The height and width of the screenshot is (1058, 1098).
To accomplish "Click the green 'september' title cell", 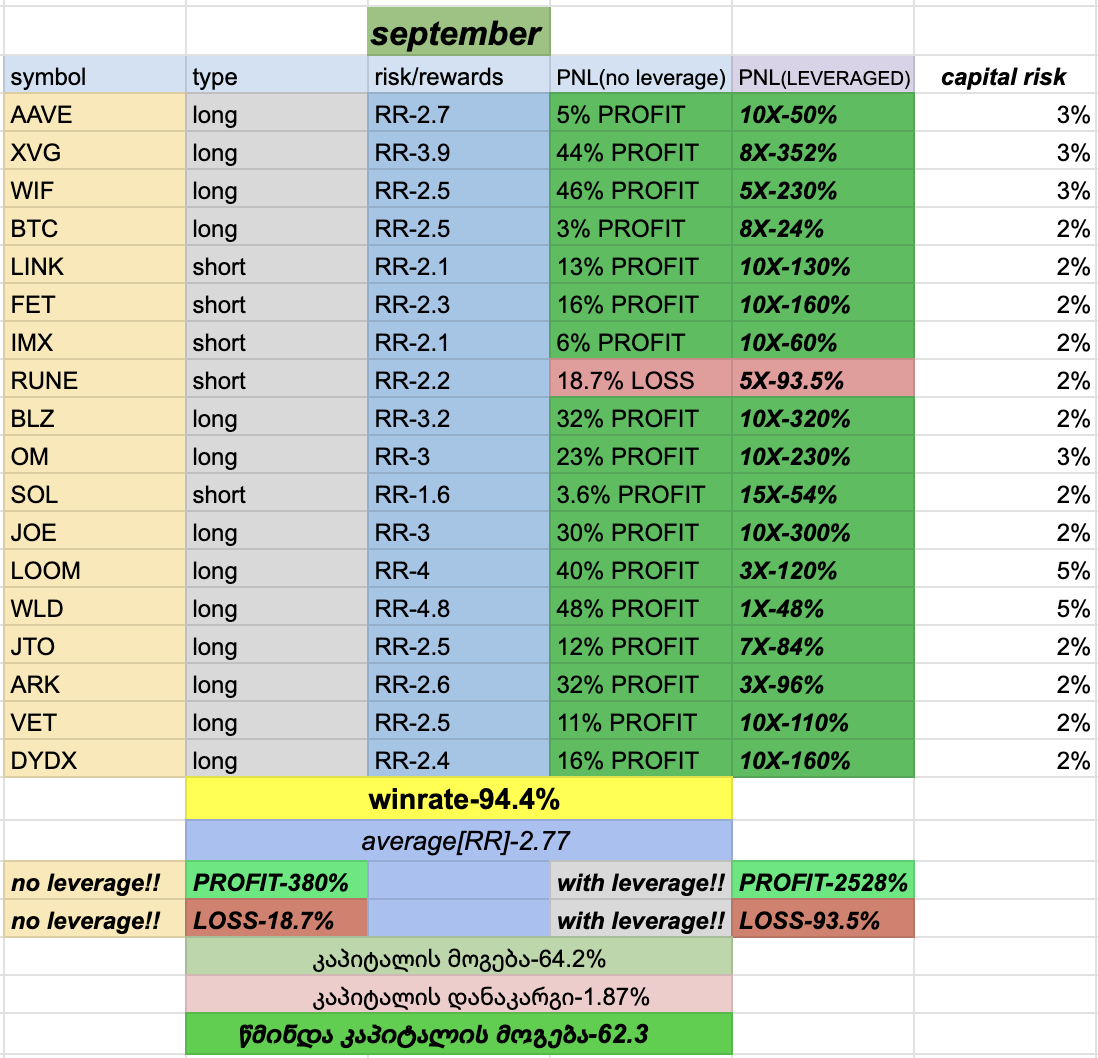I will (458, 34).
